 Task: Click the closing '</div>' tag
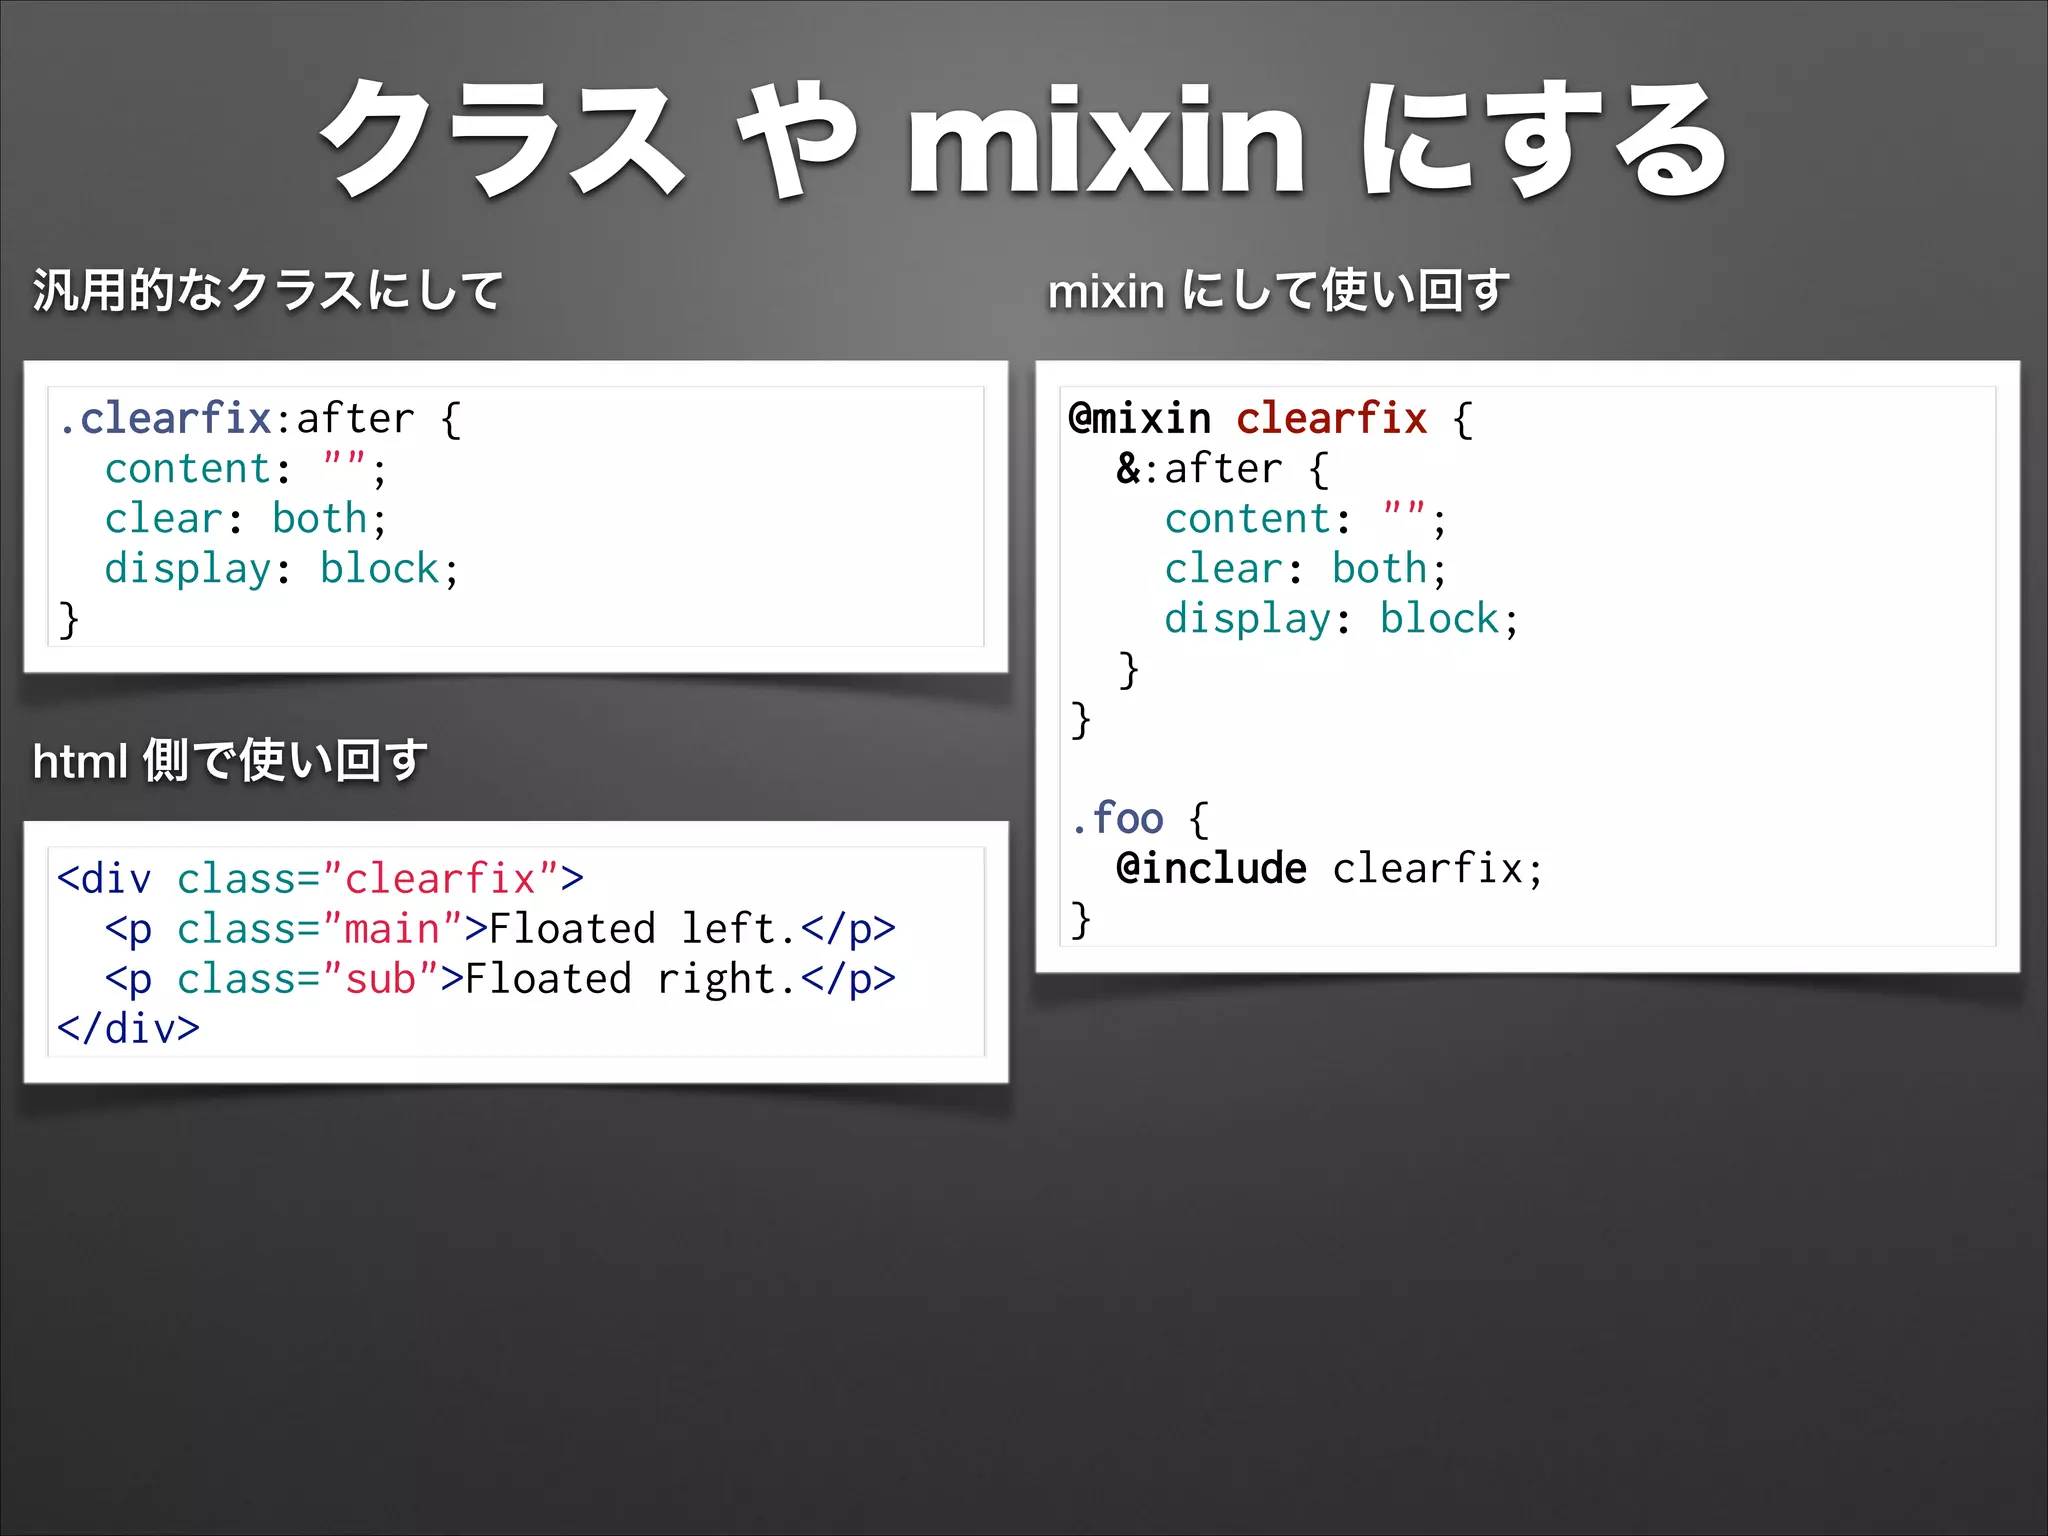128,1028
